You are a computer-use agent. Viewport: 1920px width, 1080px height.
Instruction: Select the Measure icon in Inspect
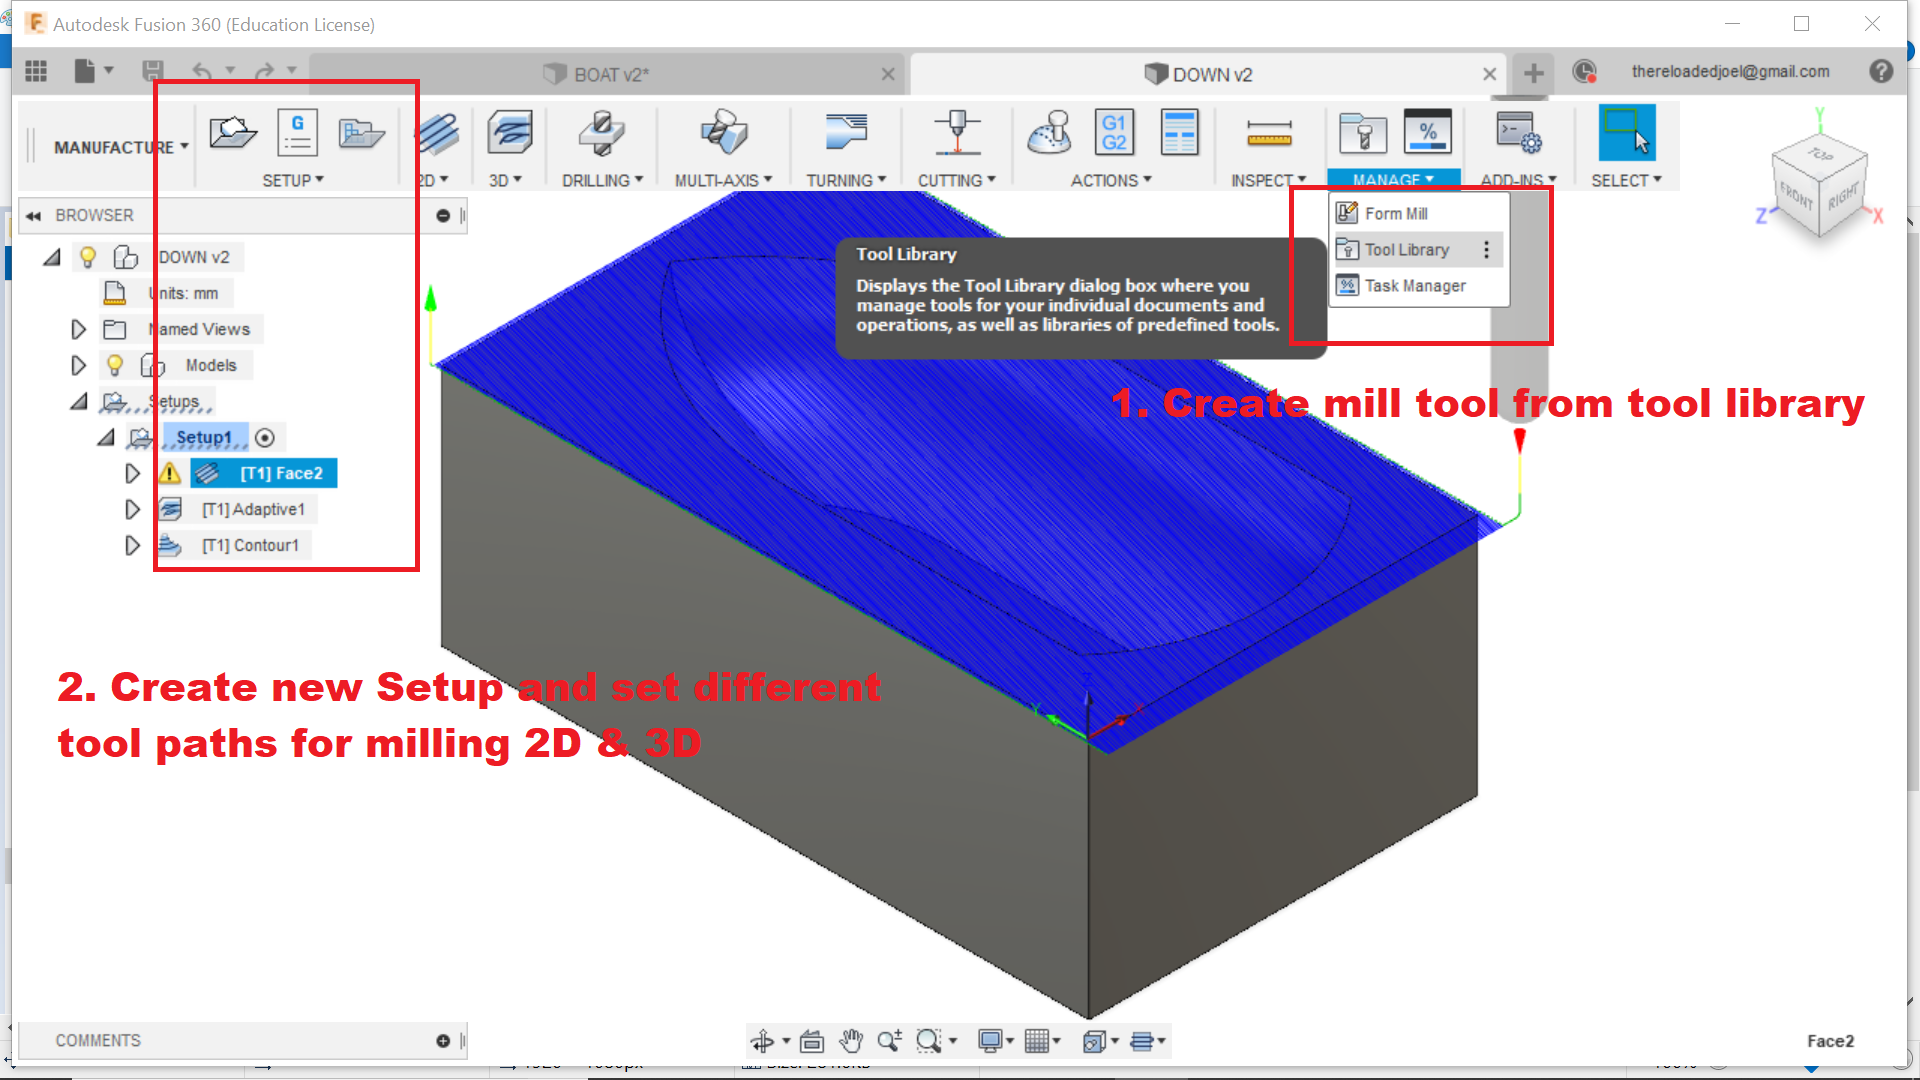[1268, 134]
